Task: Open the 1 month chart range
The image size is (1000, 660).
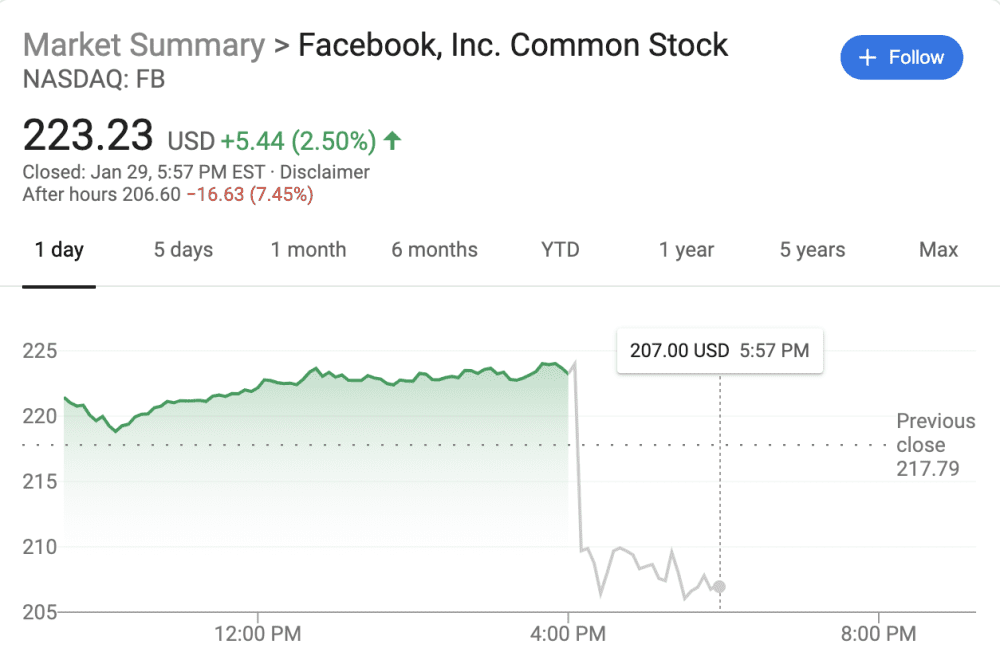Action: (x=308, y=250)
